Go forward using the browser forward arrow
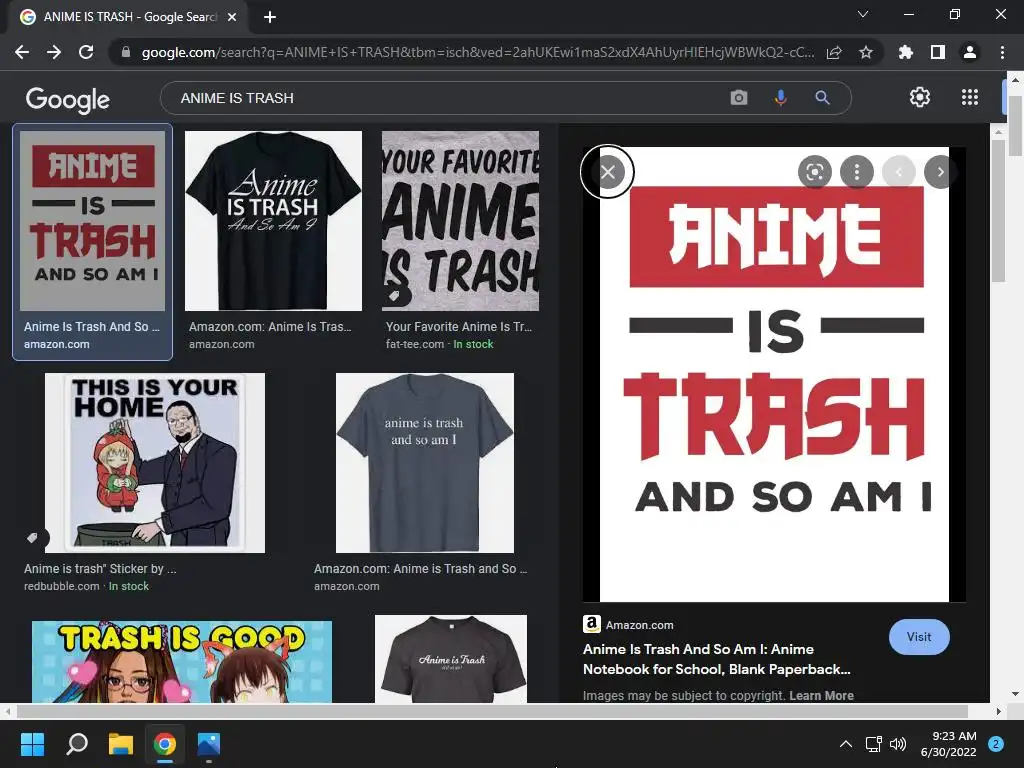The width and height of the screenshot is (1024, 768). (x=54, y=52)
